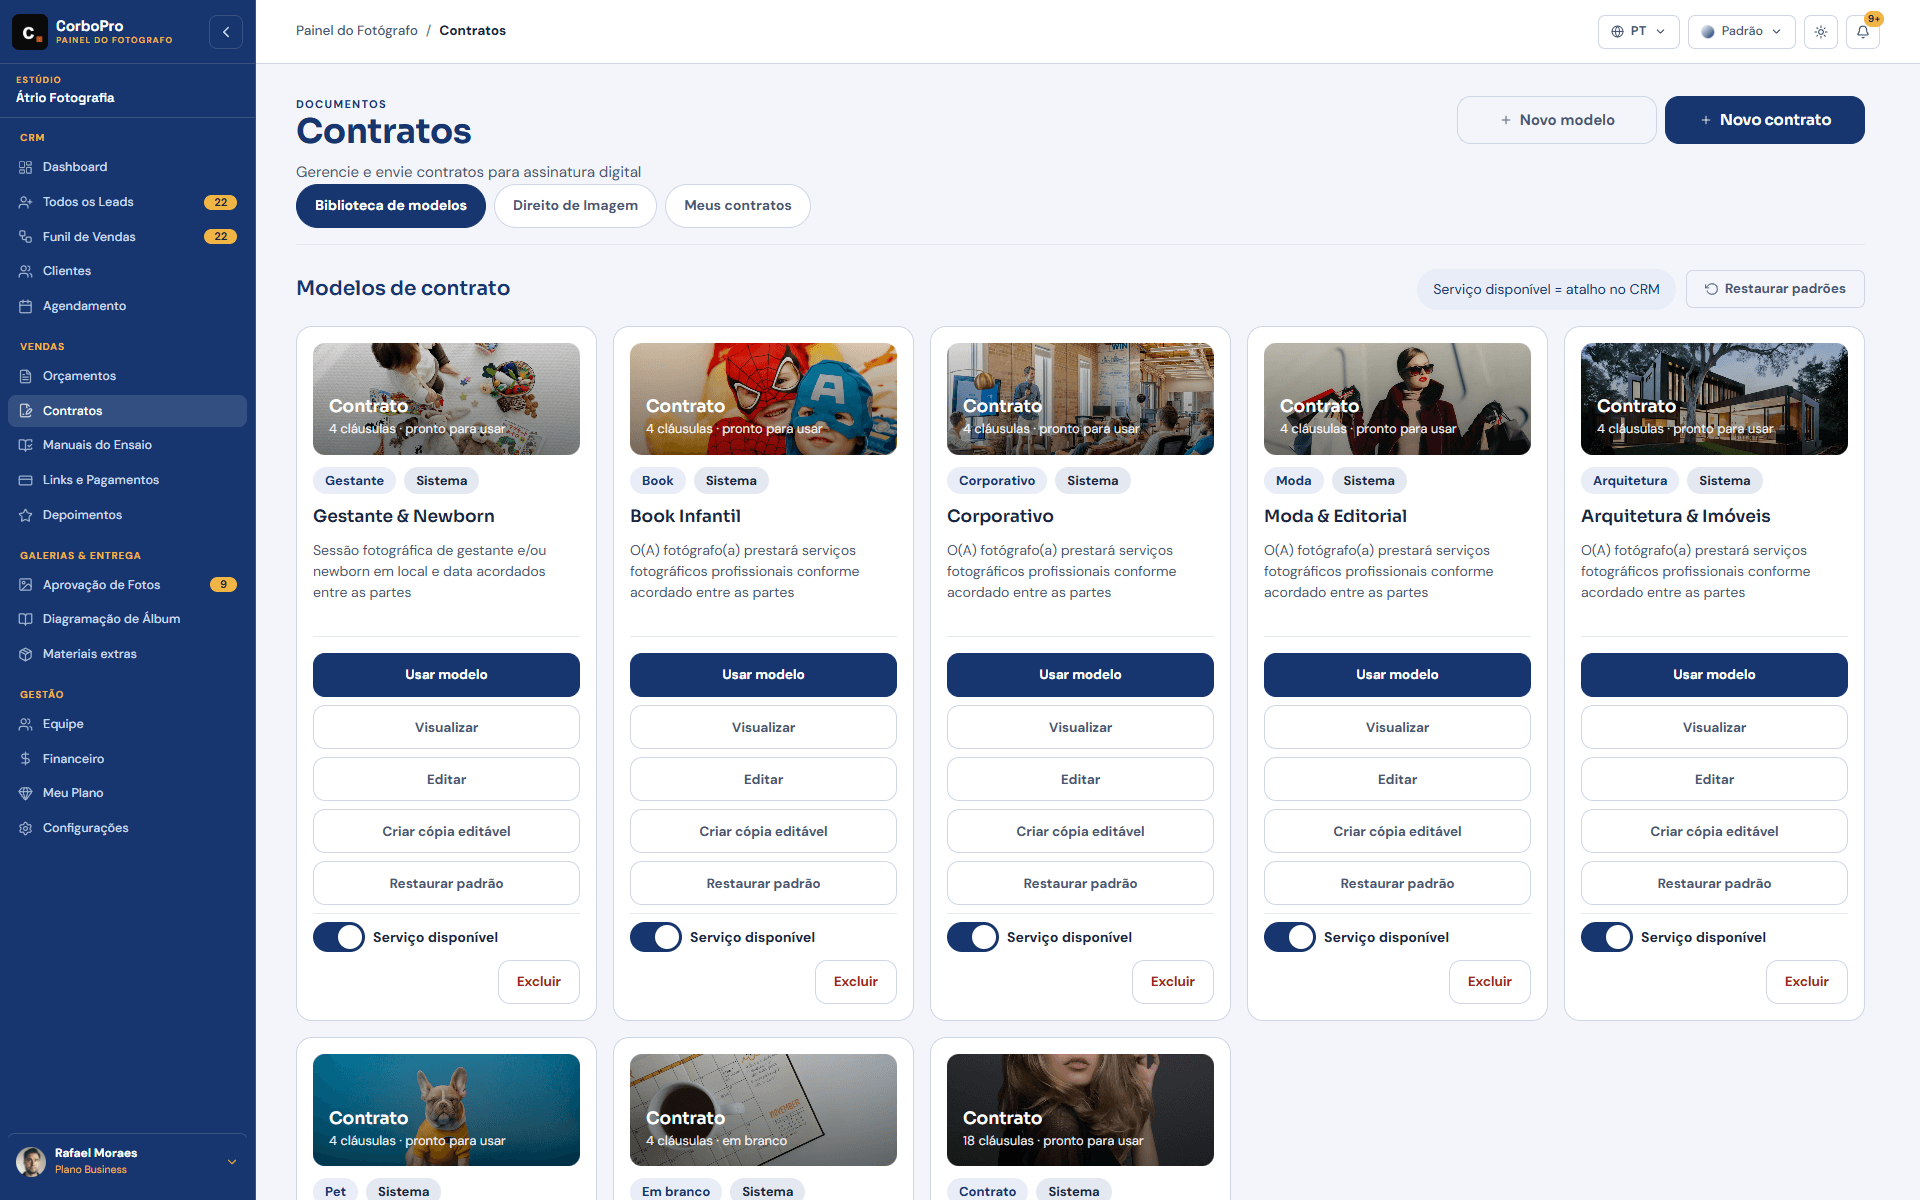Click the Agendamento calendar icon
The image size is (1920, 1200).
pyautogui.click(x=26, y=306)
